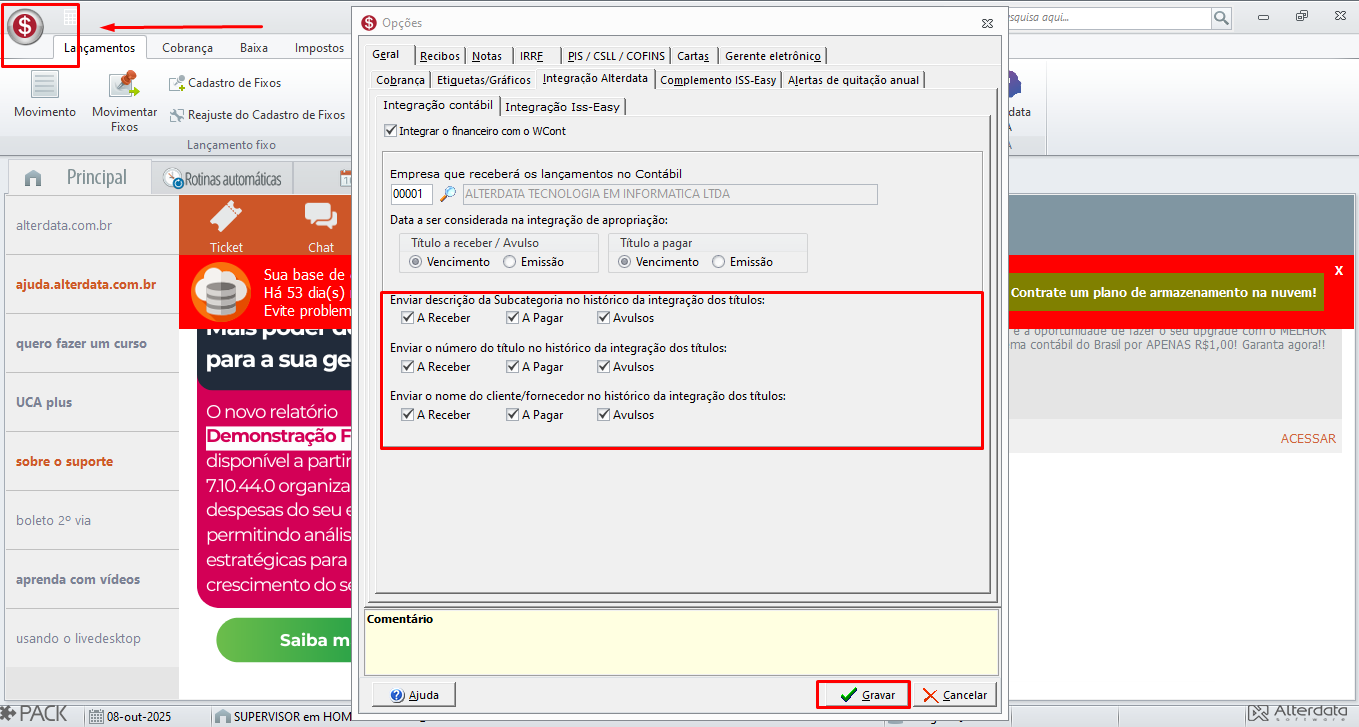Select the Integração Alterdata sub-tab
Image resolution: width=1359 pixels, height=727 pixels.
point(595,78)
